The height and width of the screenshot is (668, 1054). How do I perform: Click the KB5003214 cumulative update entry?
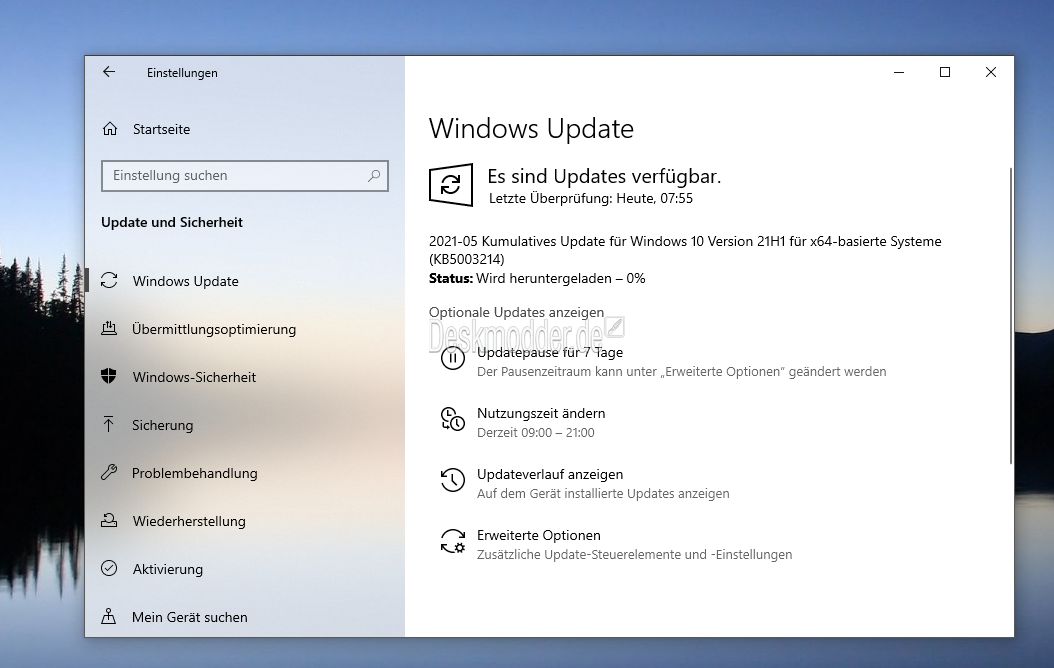(x=685, y=250)
